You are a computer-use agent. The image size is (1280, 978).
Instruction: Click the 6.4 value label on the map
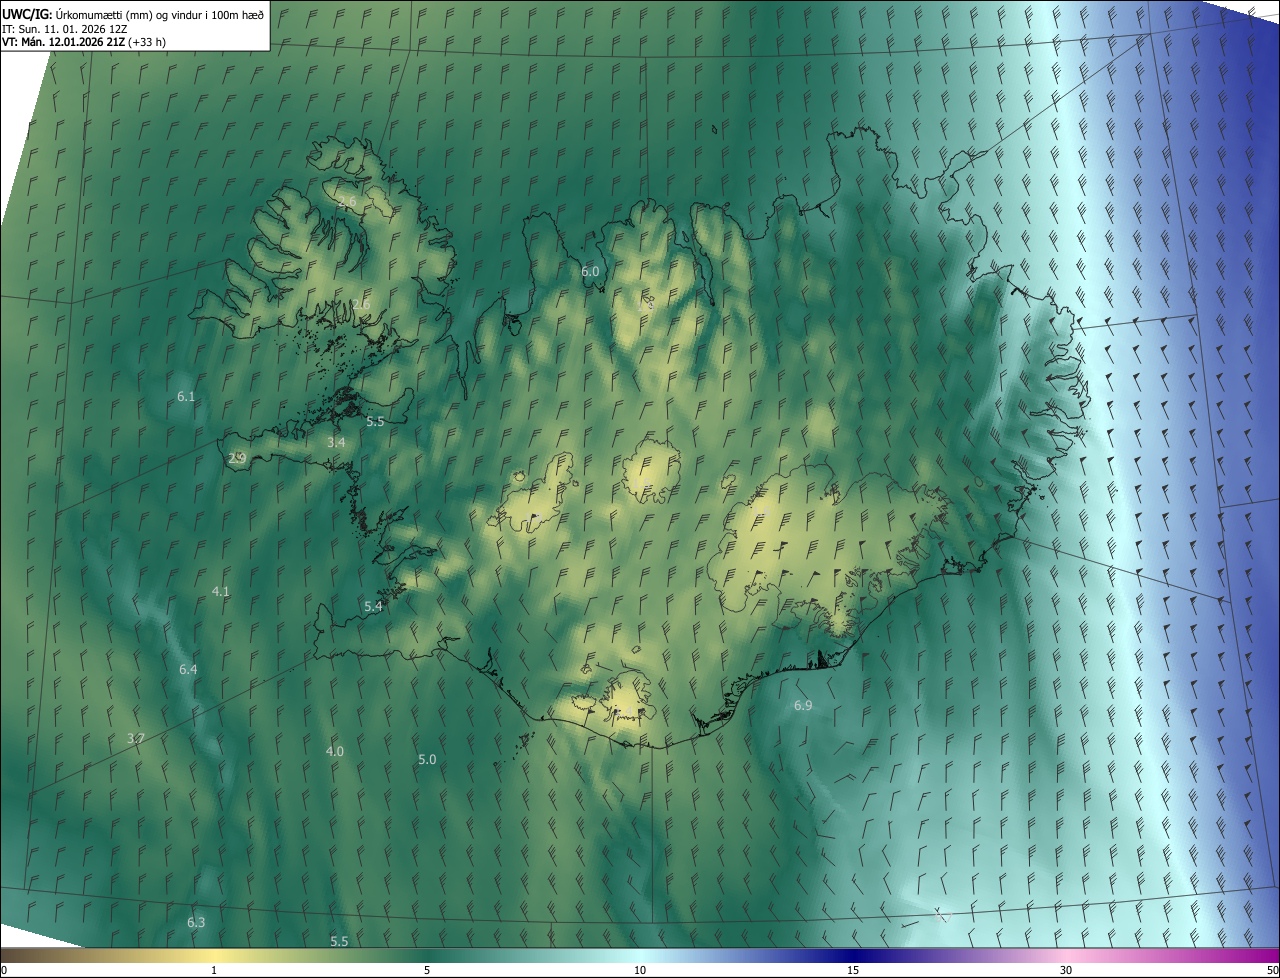(188, 669)
